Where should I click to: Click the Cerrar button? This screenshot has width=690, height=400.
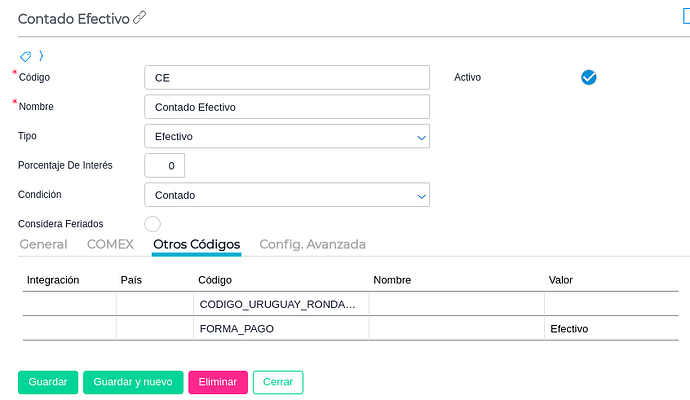[x=278, y=382]
